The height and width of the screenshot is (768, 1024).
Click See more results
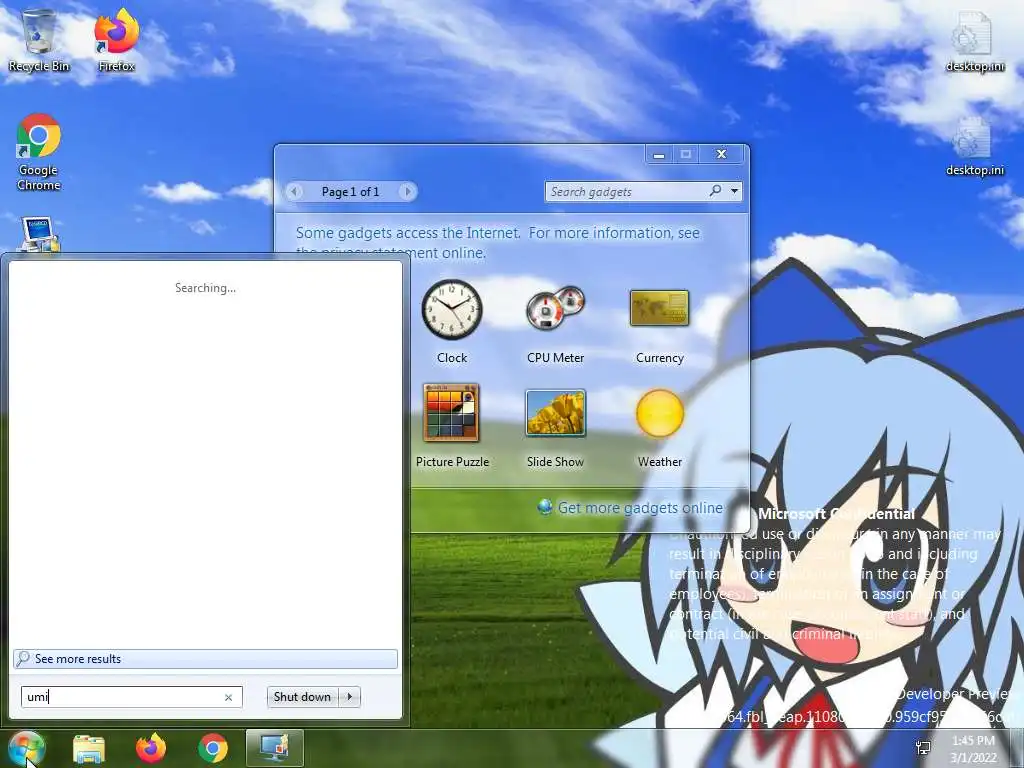click(x=205, y=659)
